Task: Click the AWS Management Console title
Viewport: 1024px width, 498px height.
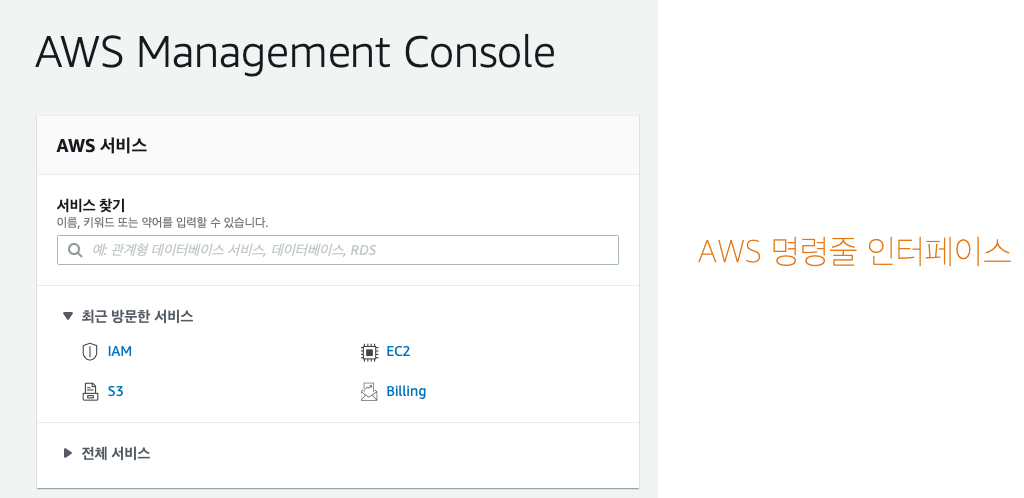Action: click(x=295, y=52)
